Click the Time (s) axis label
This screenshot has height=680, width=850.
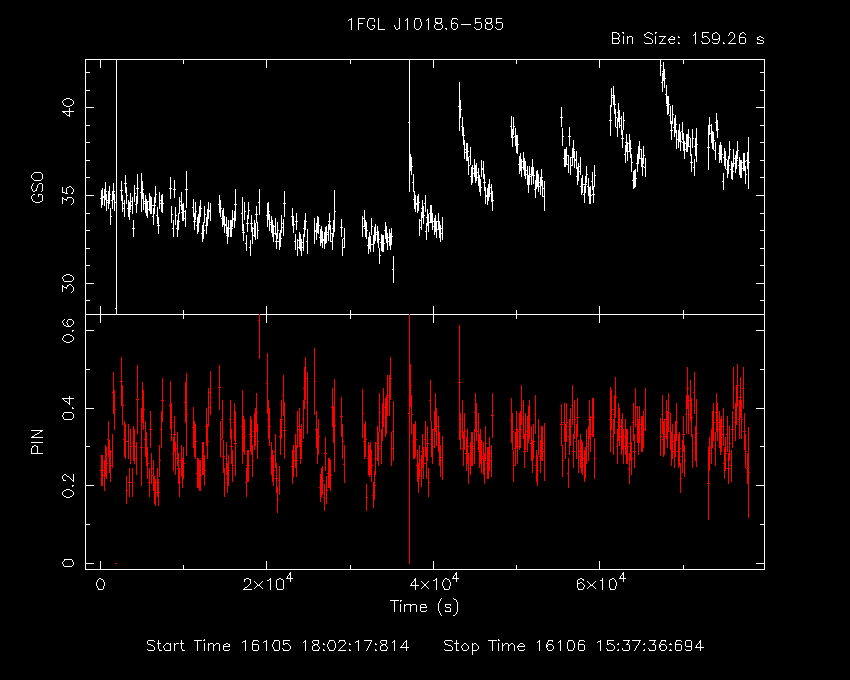(x=424, y=606)
